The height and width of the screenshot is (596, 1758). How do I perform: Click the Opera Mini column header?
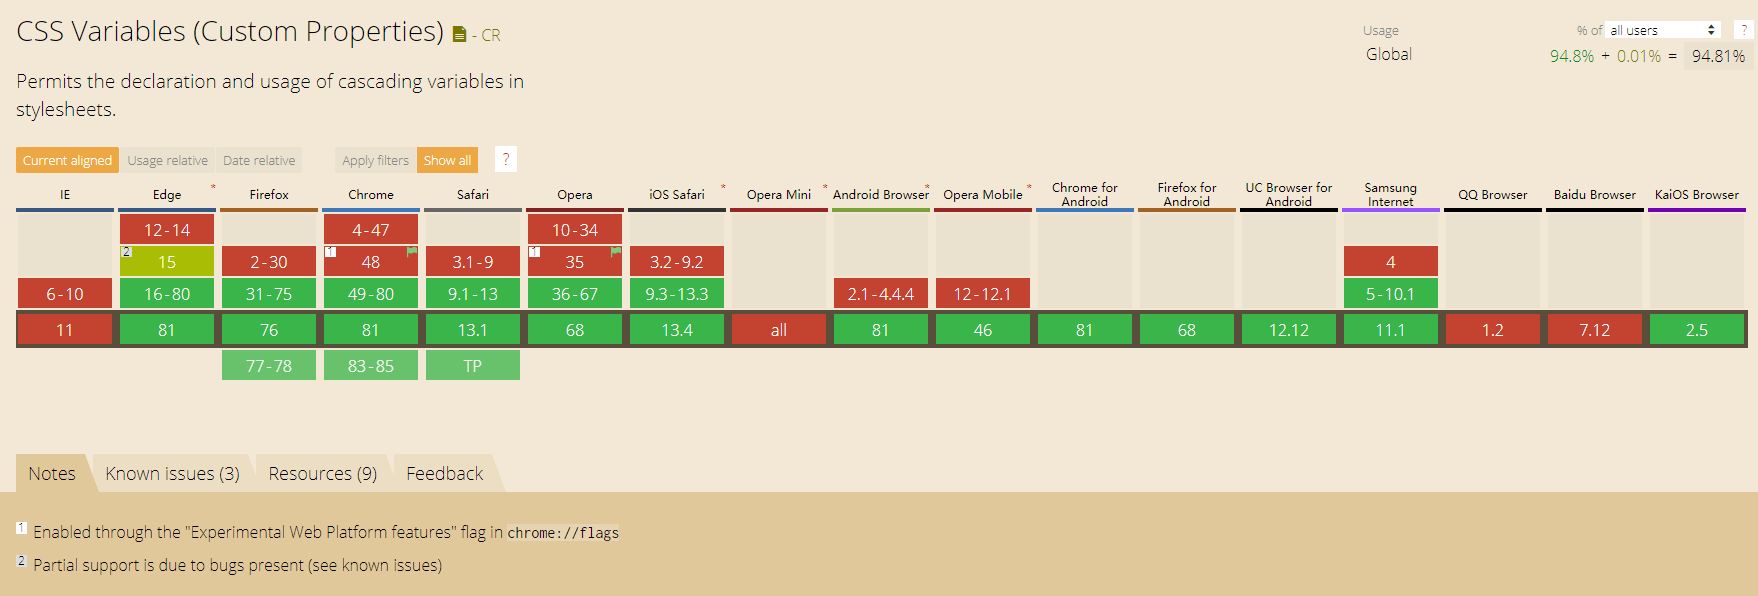[779, 195]
